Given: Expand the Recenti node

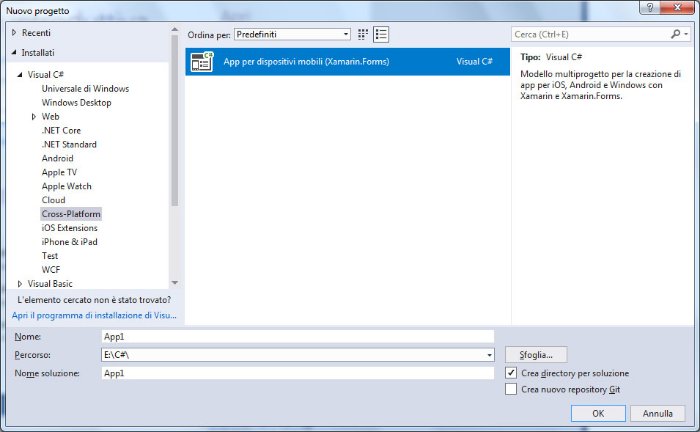Looking at the screenshot, I should [14, 33].
